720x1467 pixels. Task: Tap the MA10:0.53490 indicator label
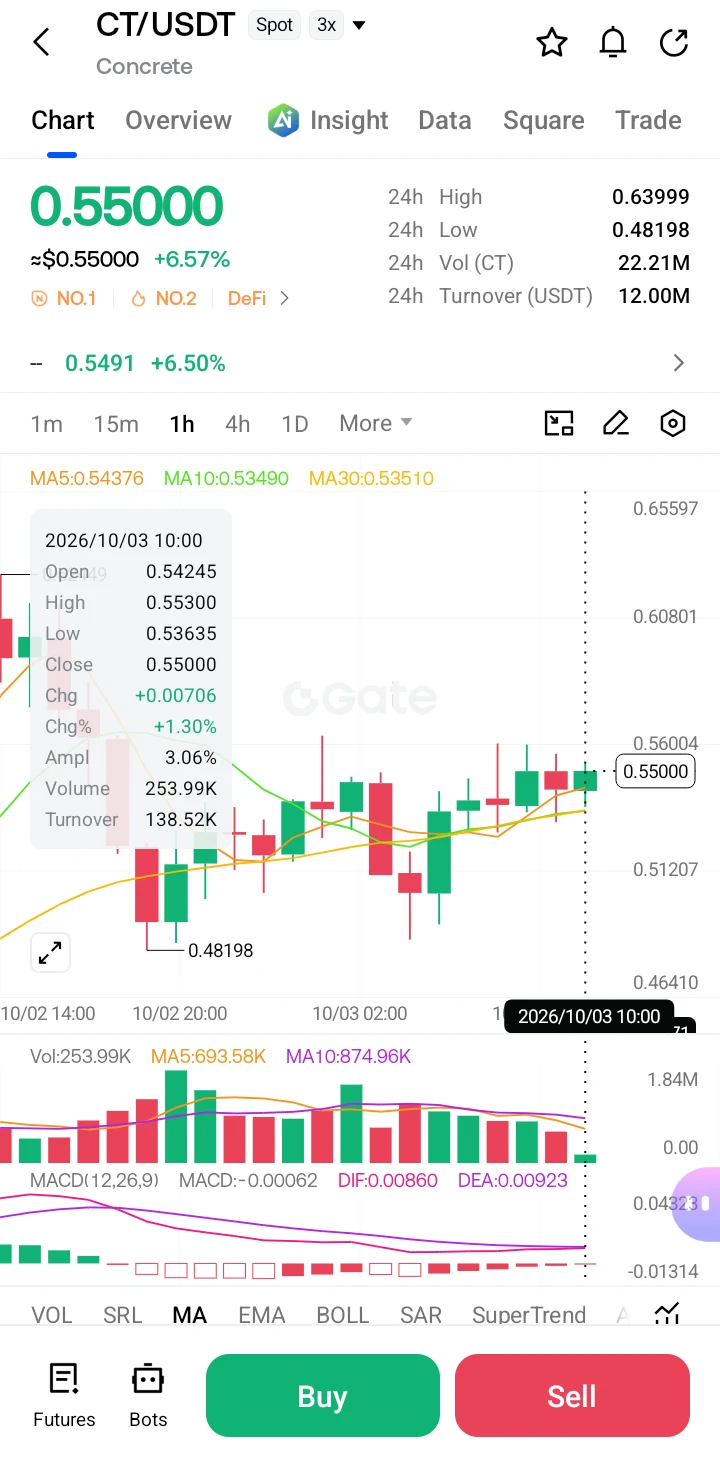[226, 478]
